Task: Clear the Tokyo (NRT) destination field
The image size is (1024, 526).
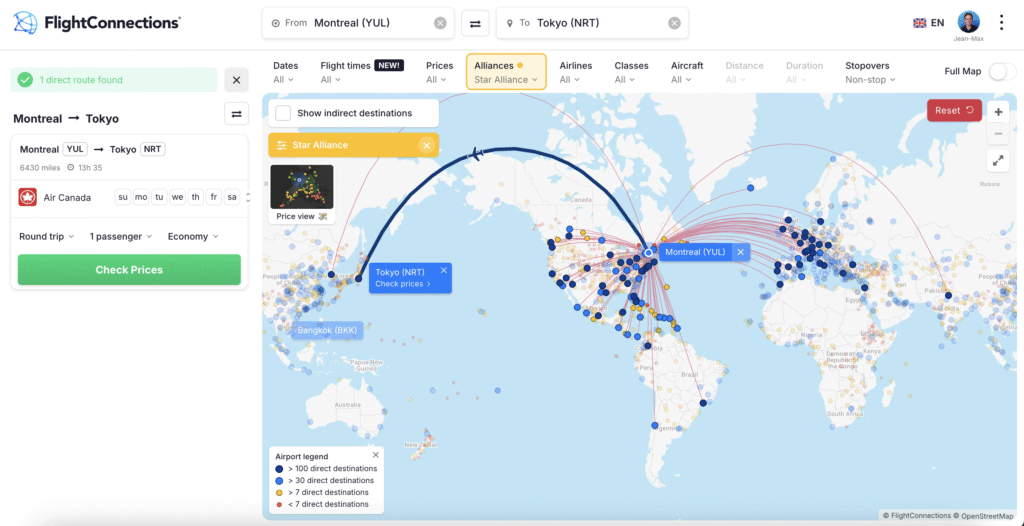Action: pos(674,23)
